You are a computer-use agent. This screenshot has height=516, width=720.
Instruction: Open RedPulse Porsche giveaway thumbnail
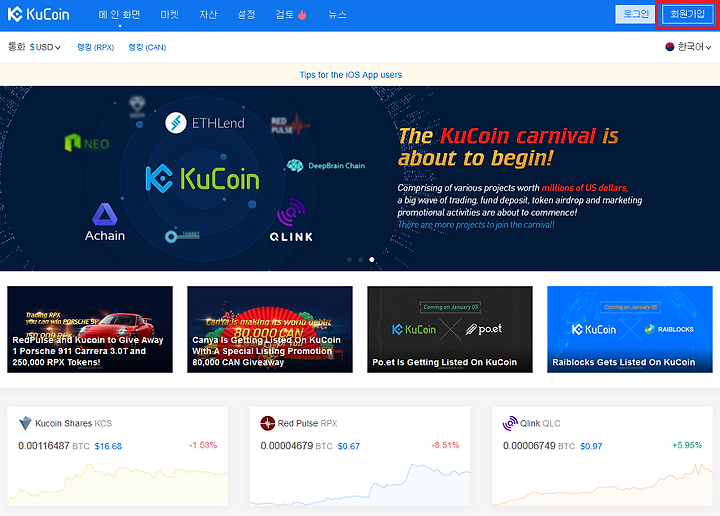coord(90,329)
